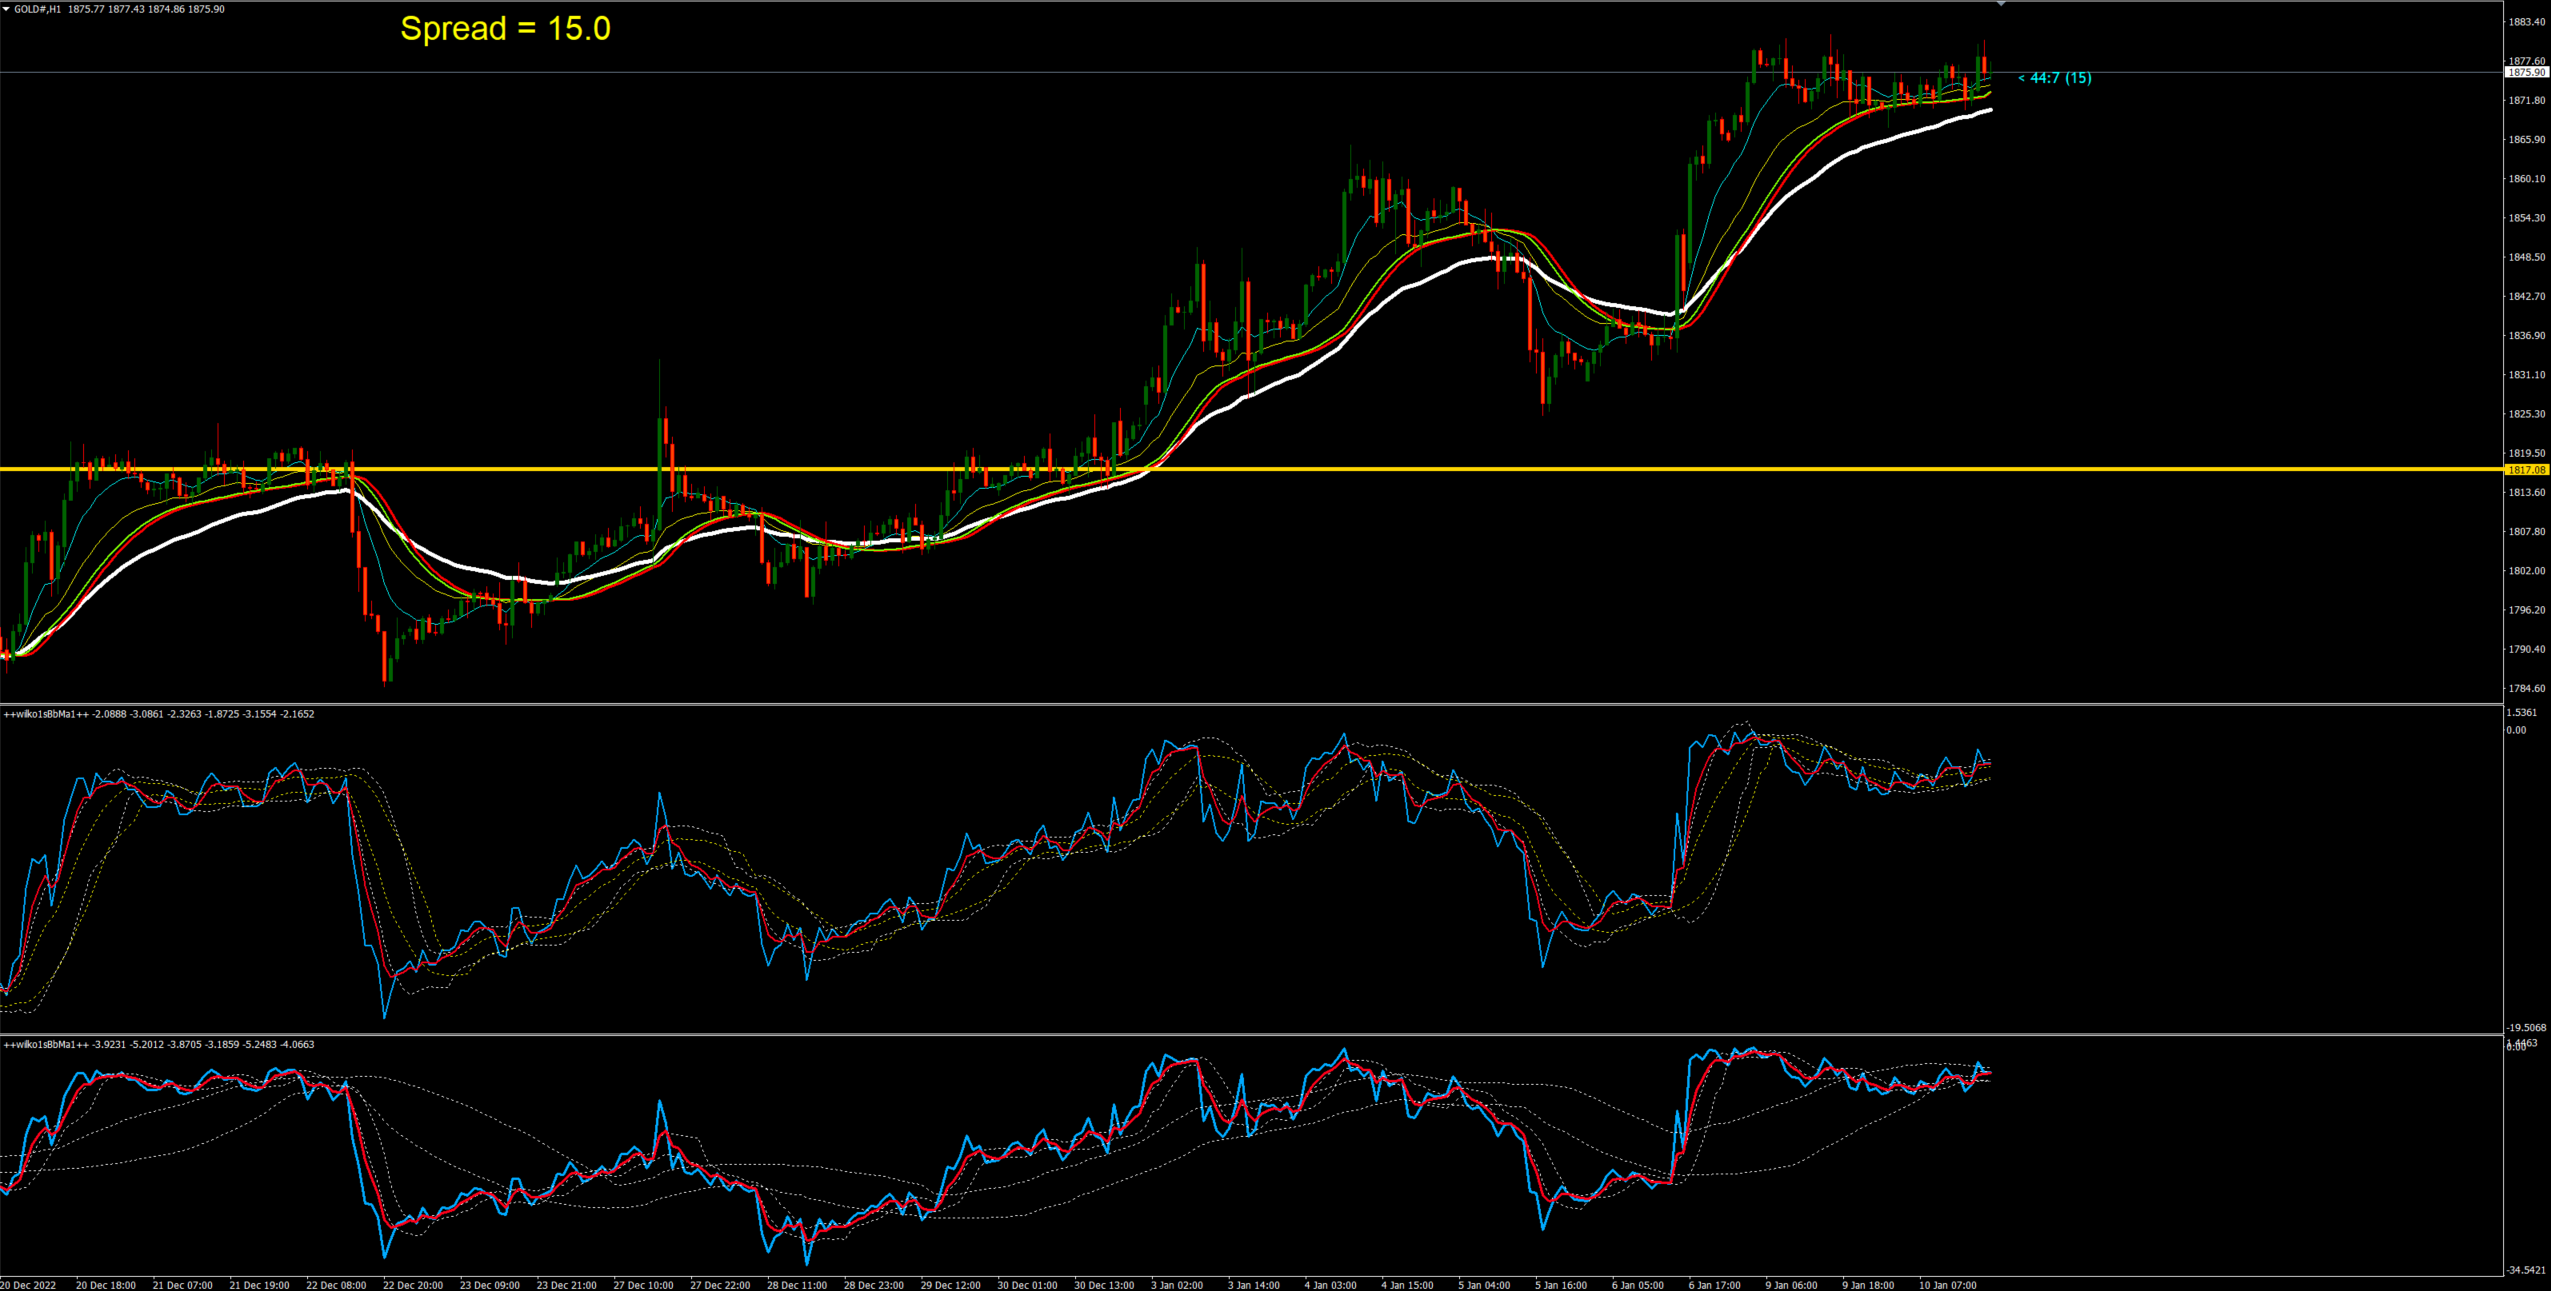This screenshot has width=2551, height=1291.
Task: Click the triangle beside GOLD#,H1
Action: pyautogui.click(x=6, y=9)
